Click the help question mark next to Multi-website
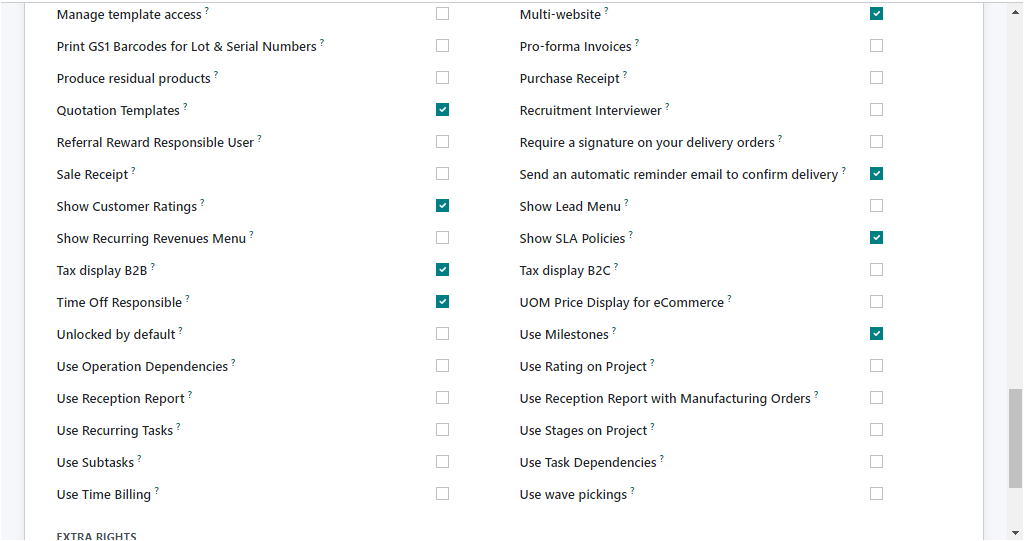 606,10
